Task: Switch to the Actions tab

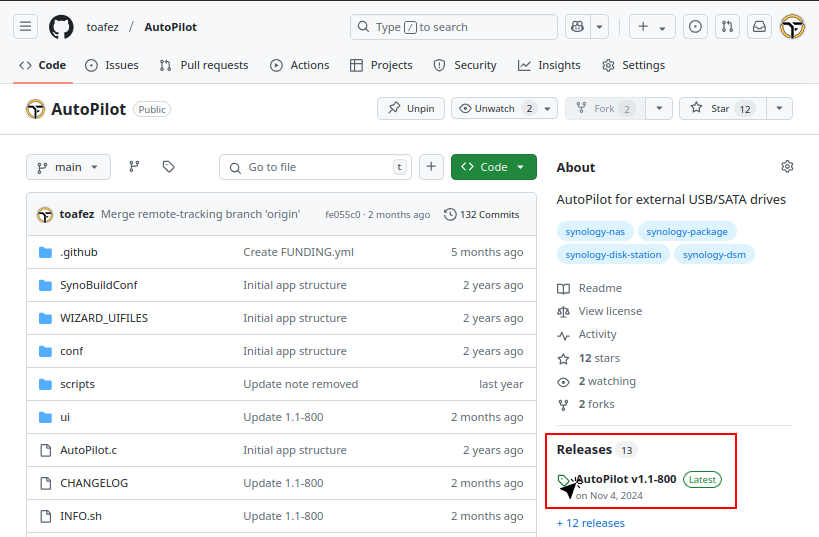Action: click(x=299, y=65)
